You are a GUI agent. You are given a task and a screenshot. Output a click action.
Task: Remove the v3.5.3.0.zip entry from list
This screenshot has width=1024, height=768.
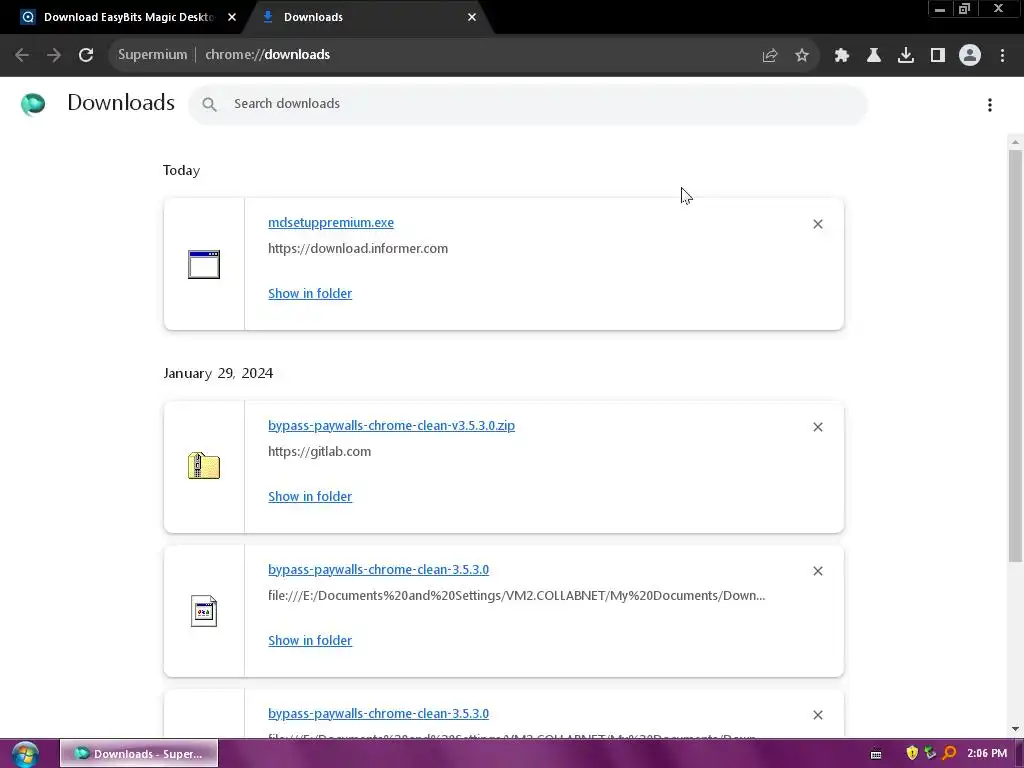[818, 427]
